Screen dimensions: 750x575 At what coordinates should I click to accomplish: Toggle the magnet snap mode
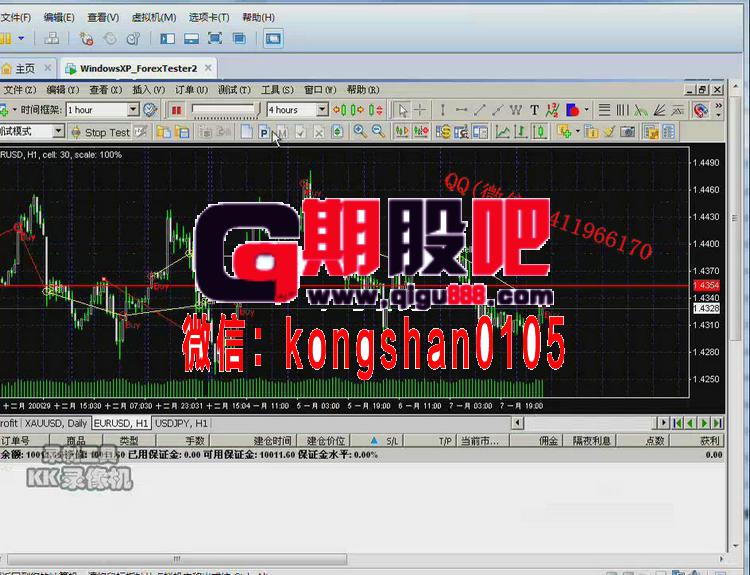[x=700, y=111]
